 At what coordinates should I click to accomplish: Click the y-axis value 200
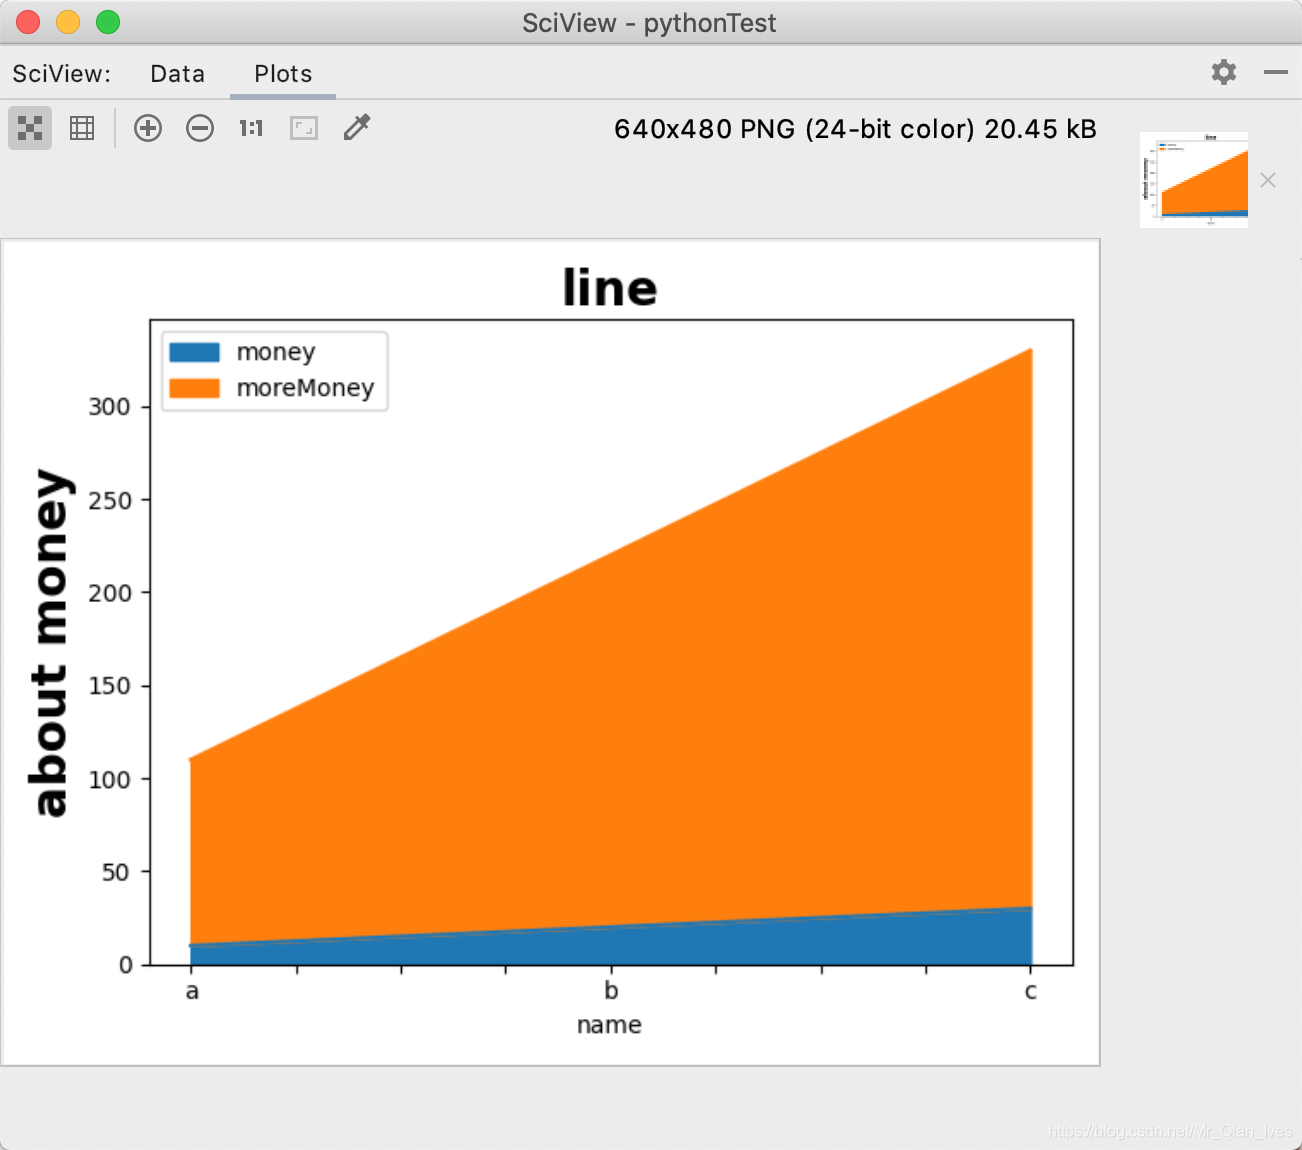pyautogui.click(x=109, y=593)
